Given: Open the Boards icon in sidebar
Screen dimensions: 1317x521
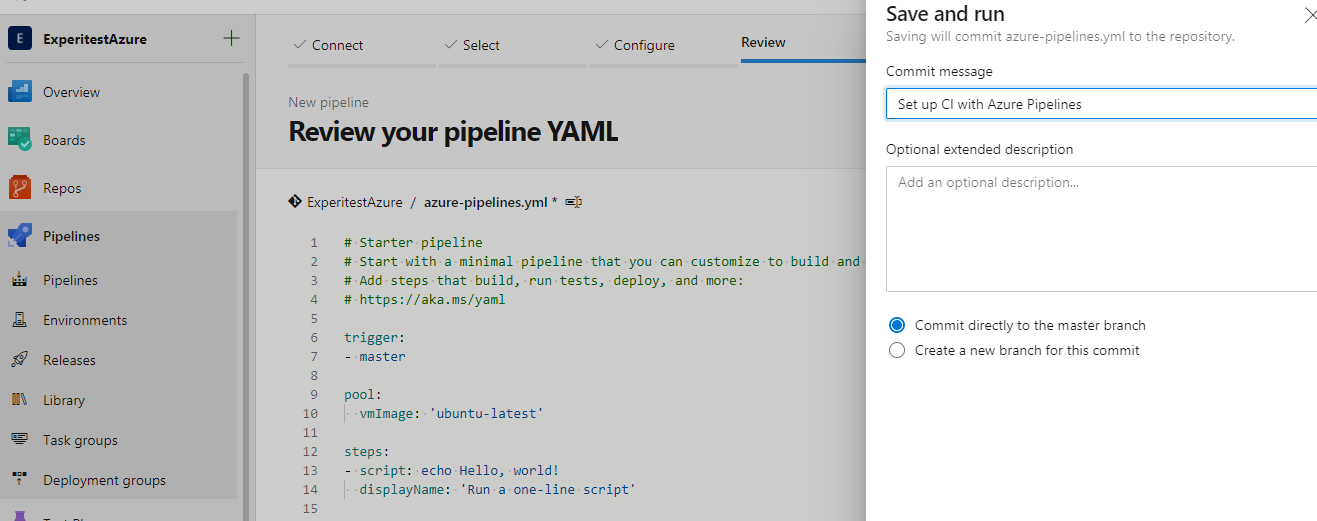Looking at the screenshot, I should click(20, 140).
